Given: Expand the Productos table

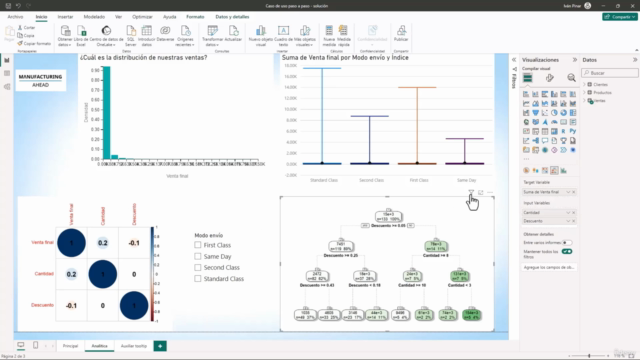Looking at the screenshot, I should [584, 93].
